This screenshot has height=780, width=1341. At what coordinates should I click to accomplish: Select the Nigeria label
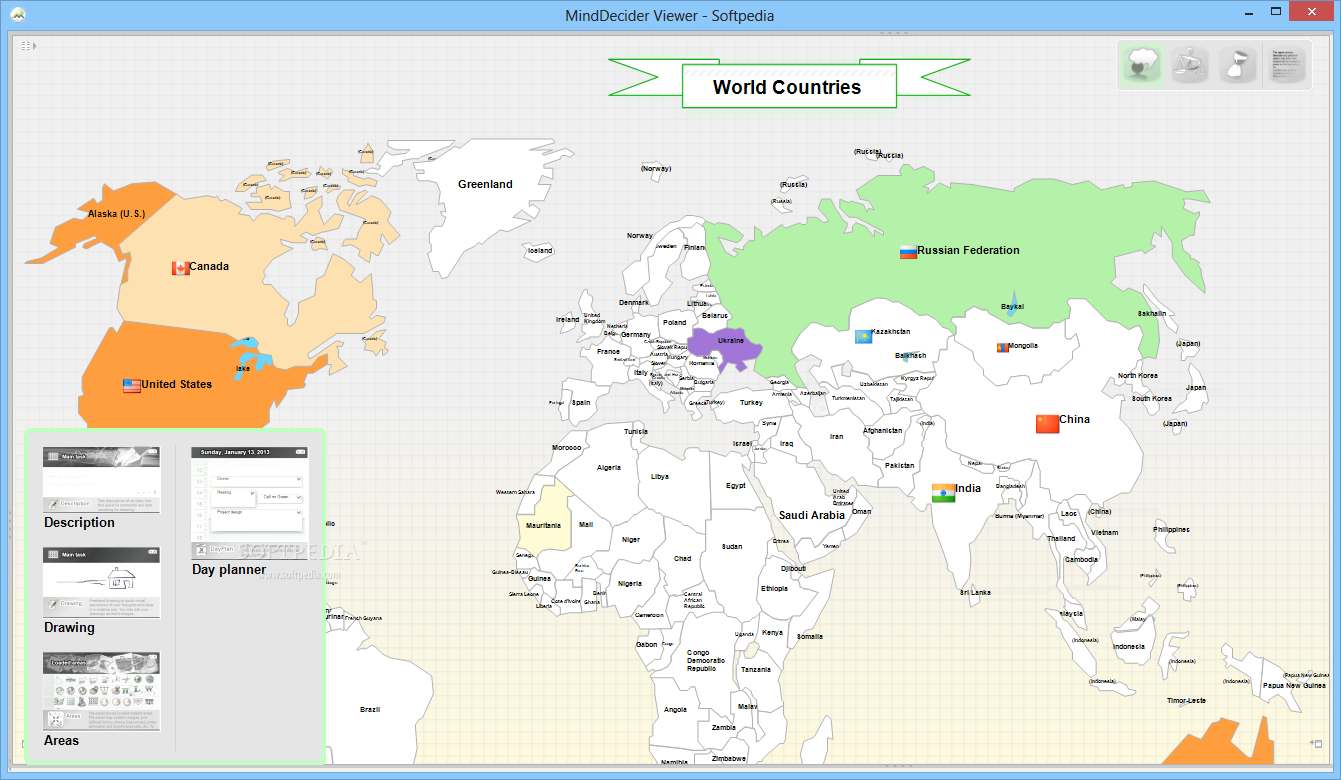[x=630, y=583]
